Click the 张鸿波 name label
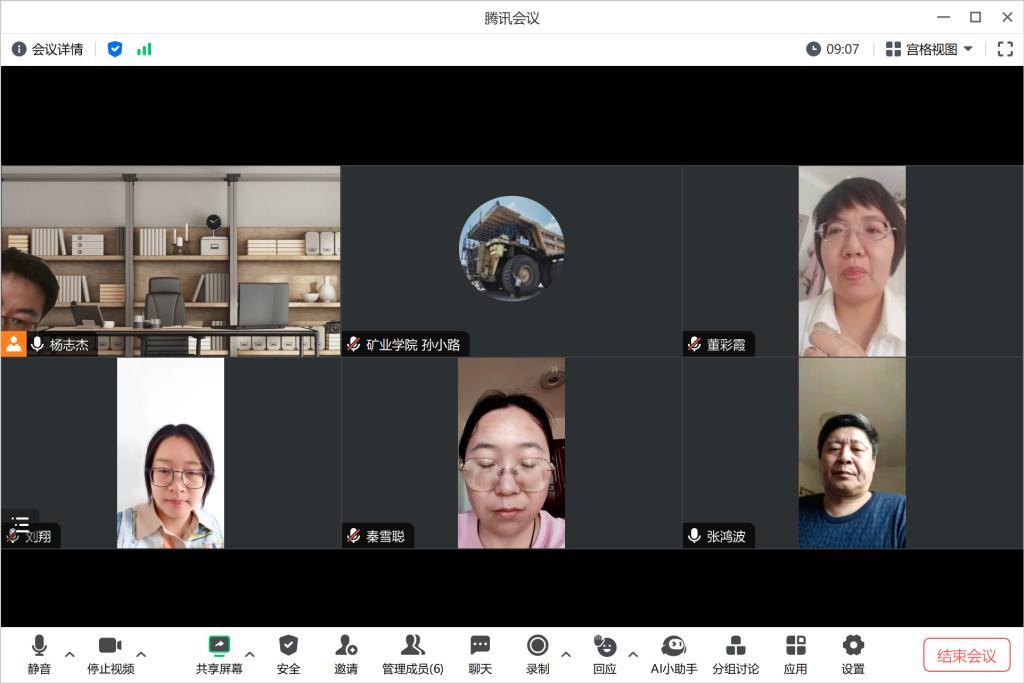 726,537
